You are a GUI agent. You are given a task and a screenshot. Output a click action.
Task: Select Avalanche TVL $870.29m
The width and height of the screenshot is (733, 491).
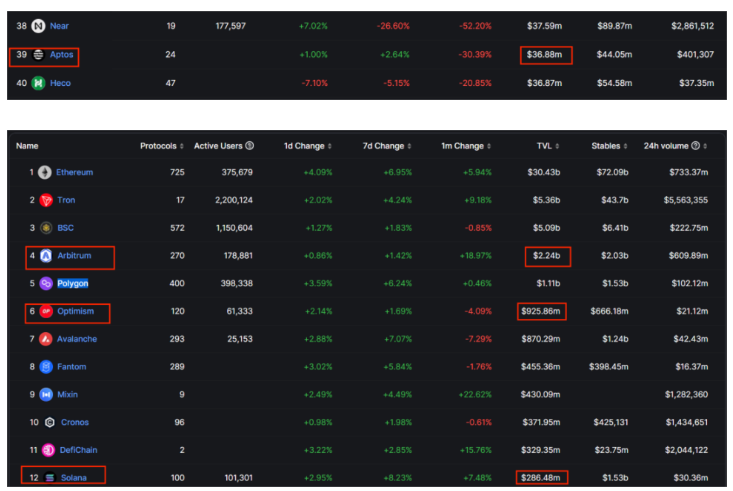coord(541,339)
